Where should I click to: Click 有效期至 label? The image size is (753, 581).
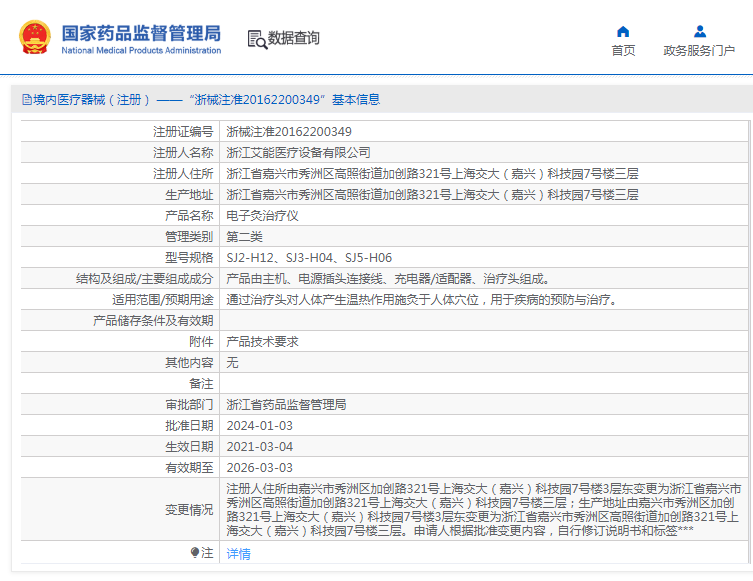189,468
